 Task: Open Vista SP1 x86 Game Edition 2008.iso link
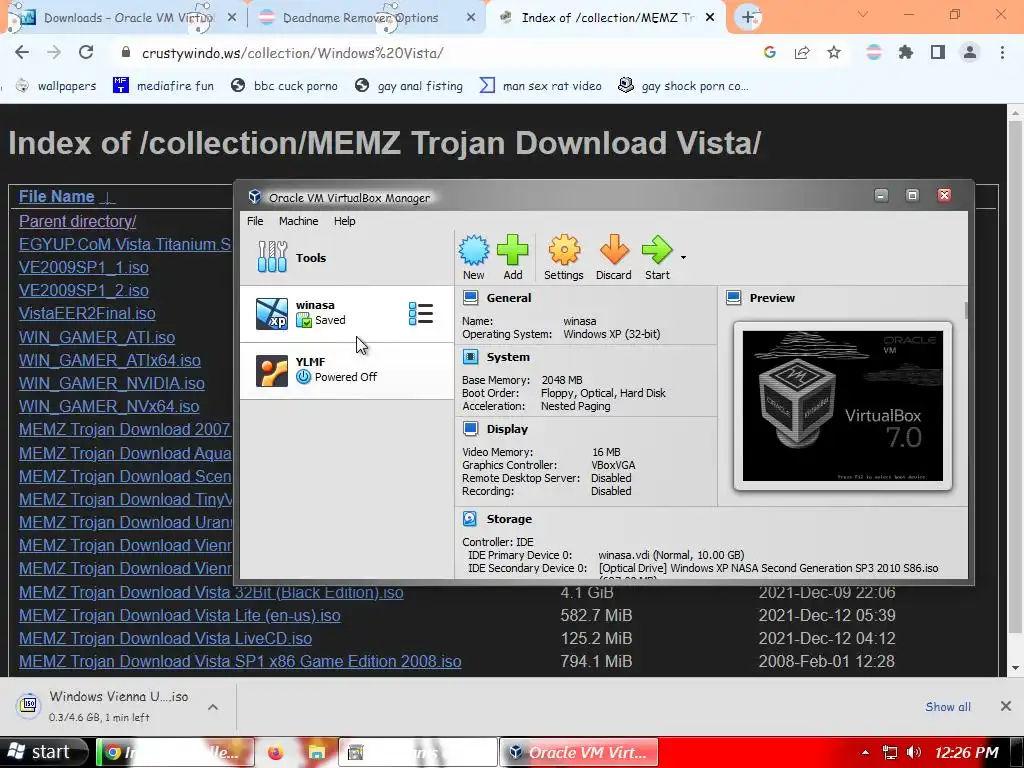pos(240,662)
